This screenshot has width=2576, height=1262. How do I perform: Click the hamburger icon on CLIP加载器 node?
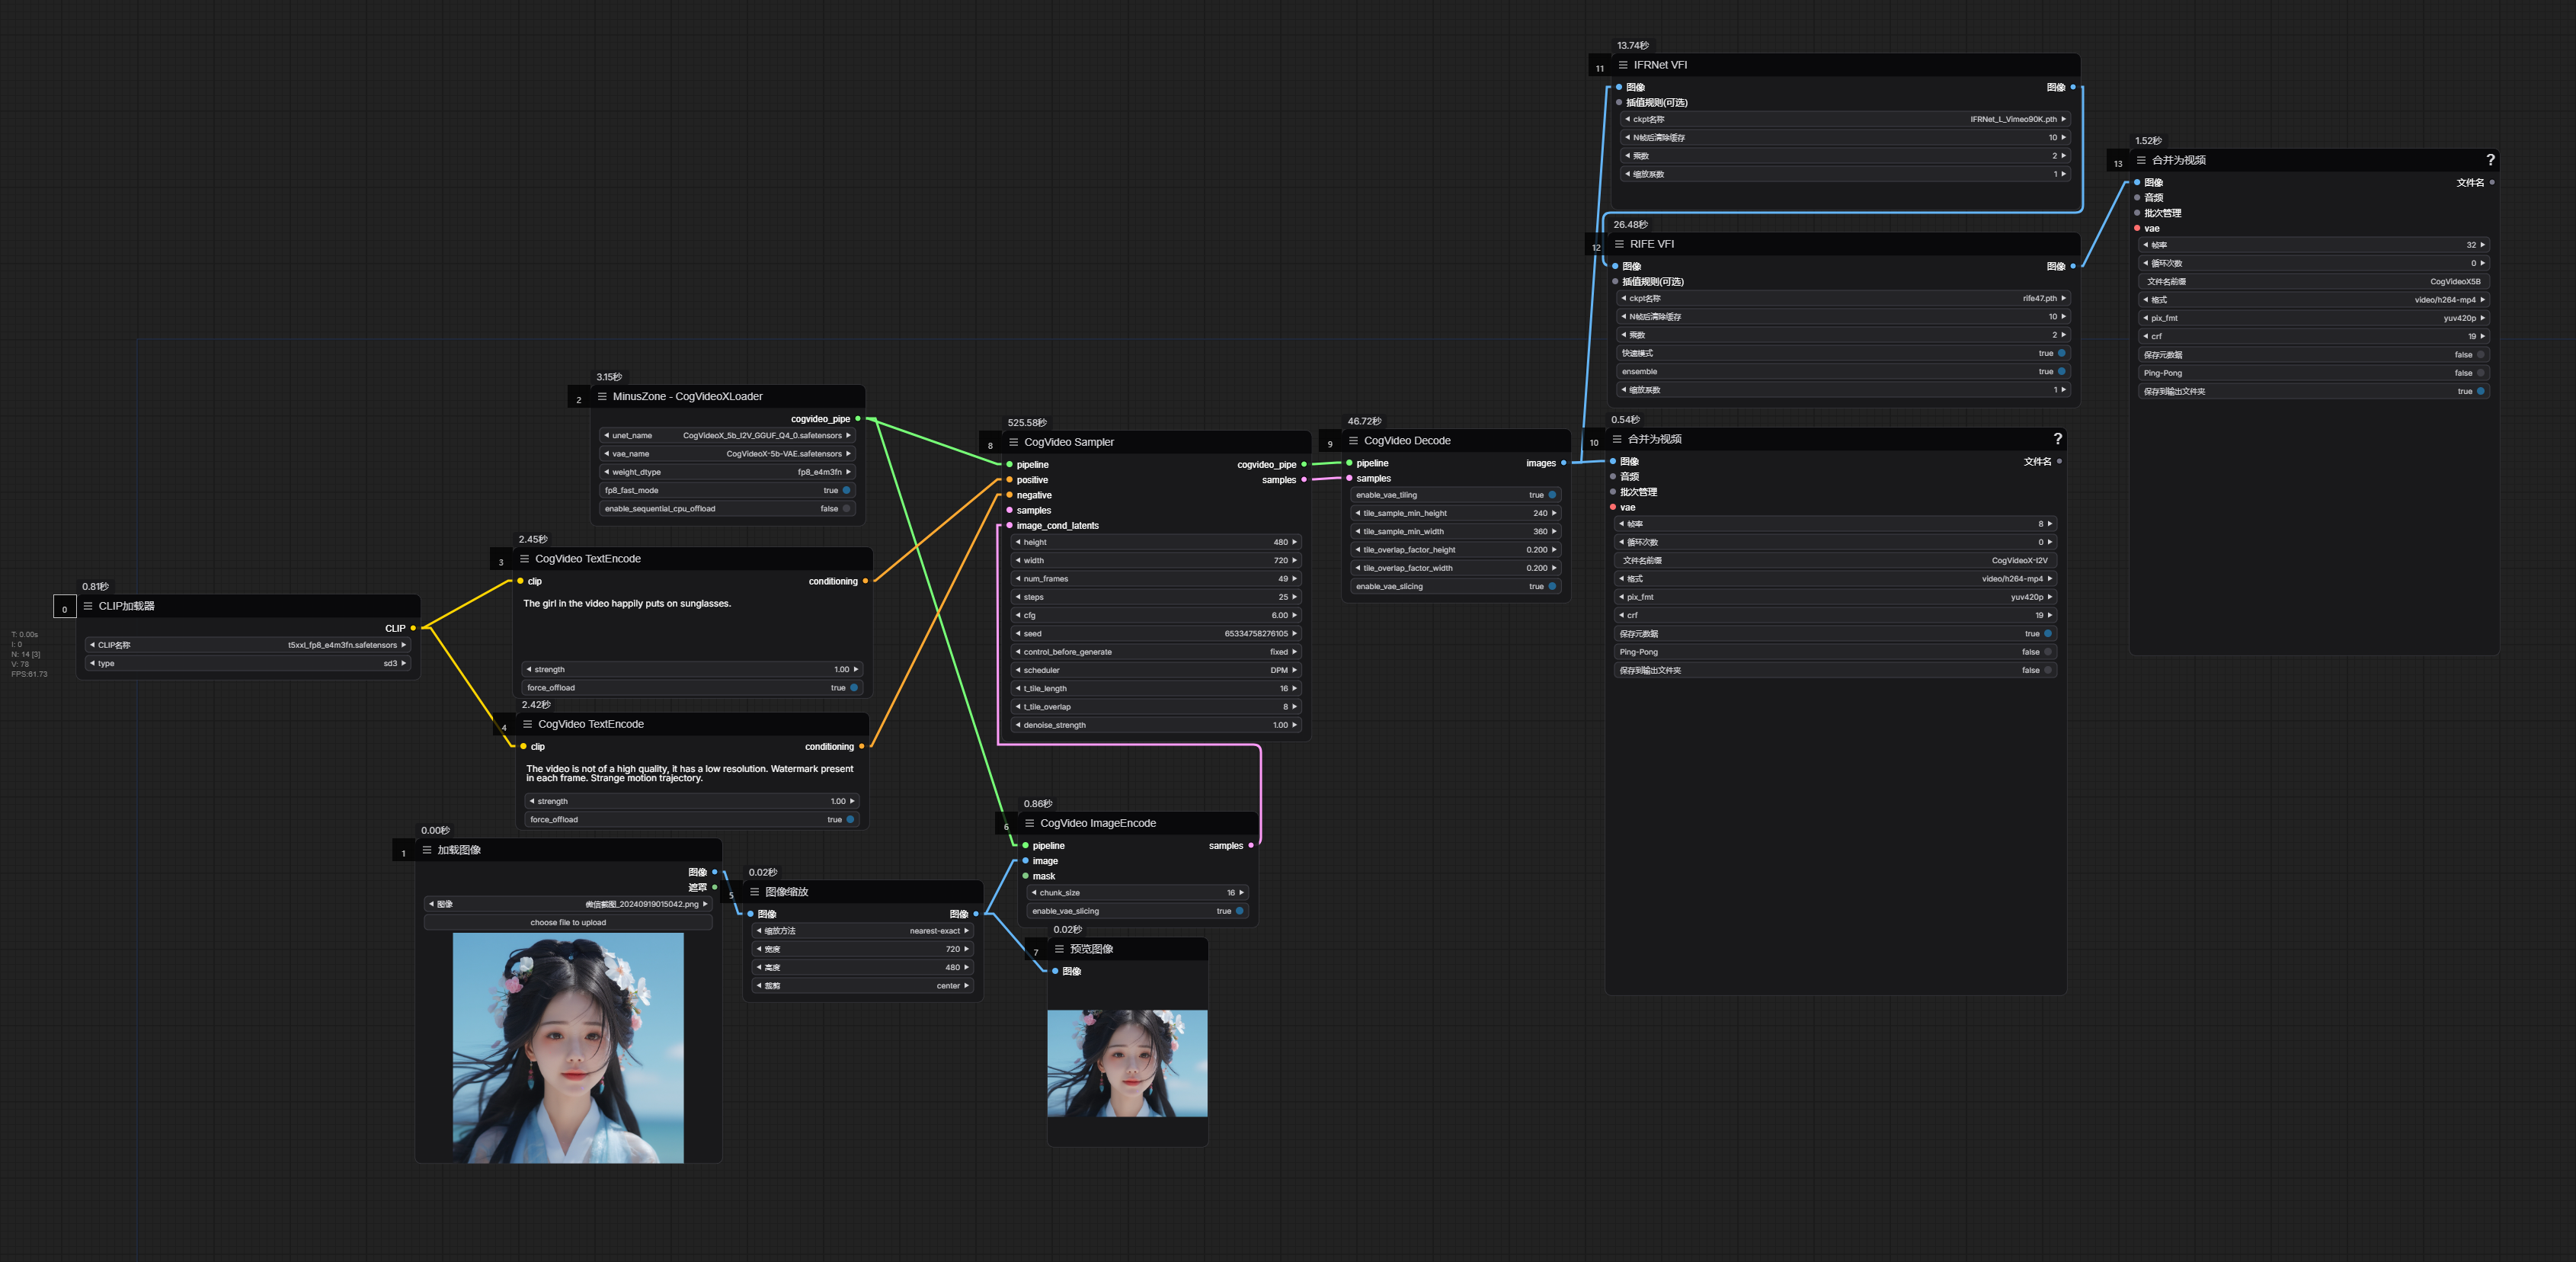click(88, 606)
